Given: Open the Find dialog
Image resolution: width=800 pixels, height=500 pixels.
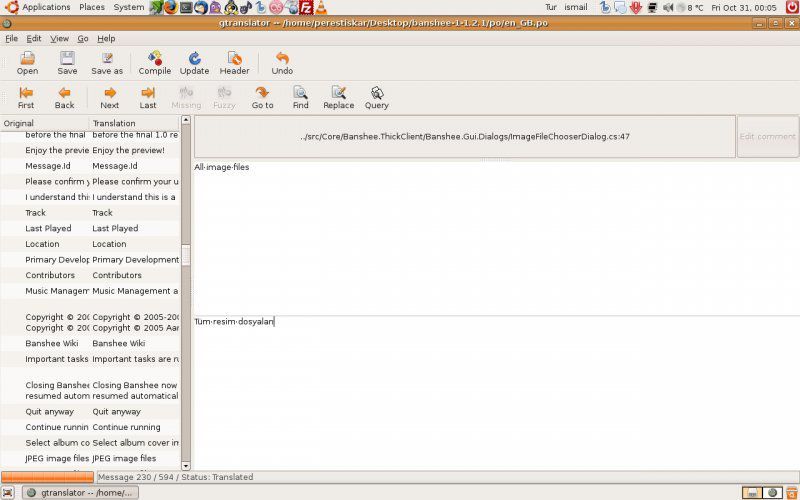Looking at the screenshot, I should 300,98.
